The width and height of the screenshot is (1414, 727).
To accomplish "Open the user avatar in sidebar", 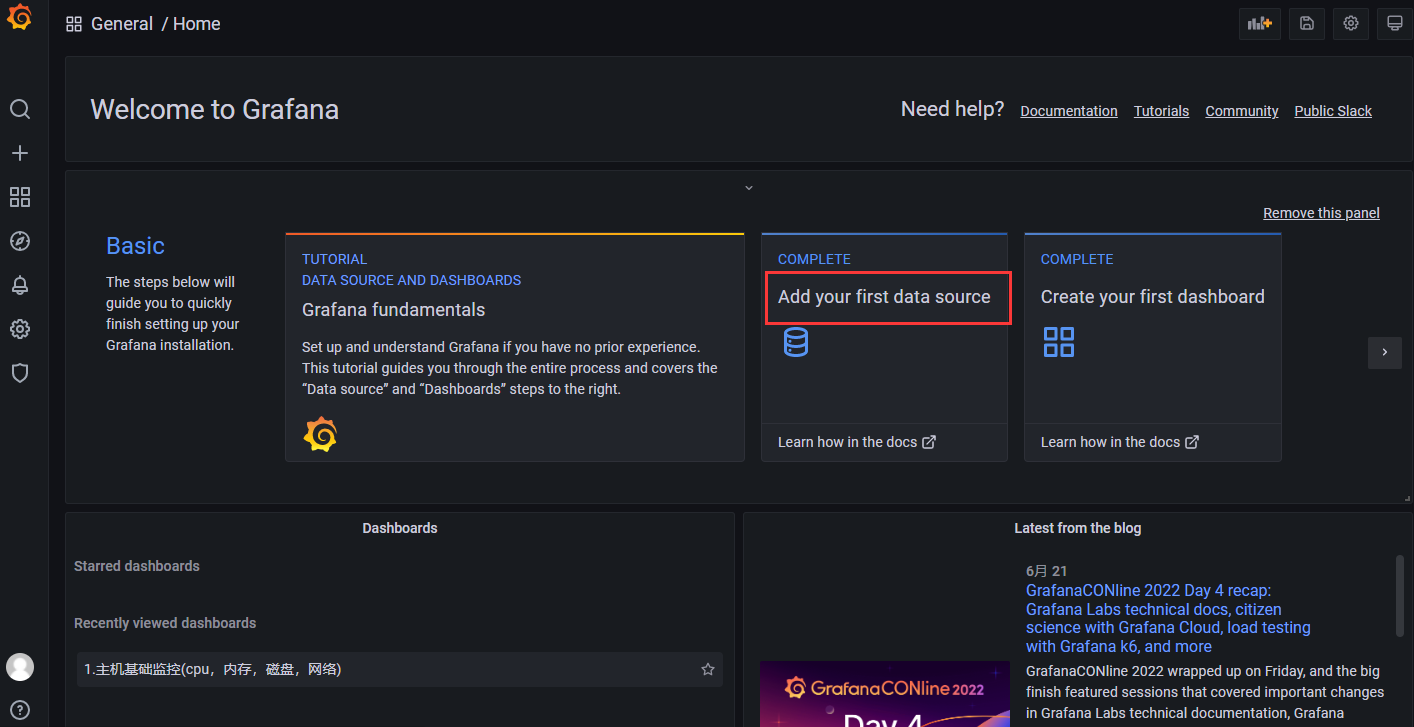I will tap(20, 667).
